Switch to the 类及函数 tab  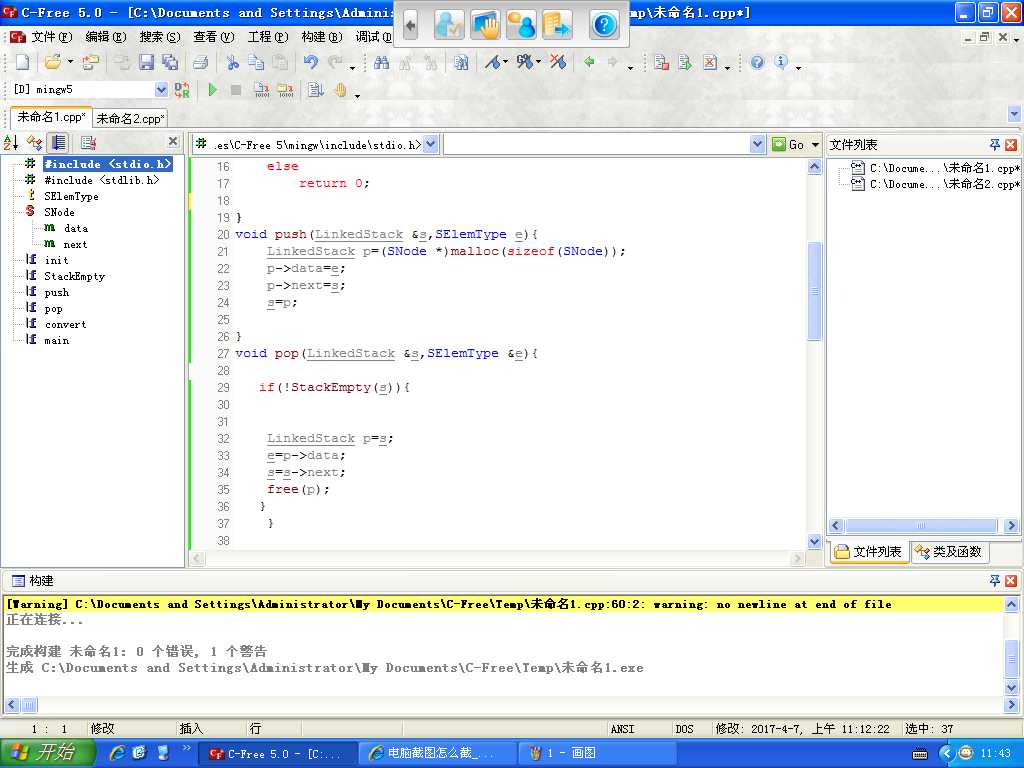tap(948, 552)
